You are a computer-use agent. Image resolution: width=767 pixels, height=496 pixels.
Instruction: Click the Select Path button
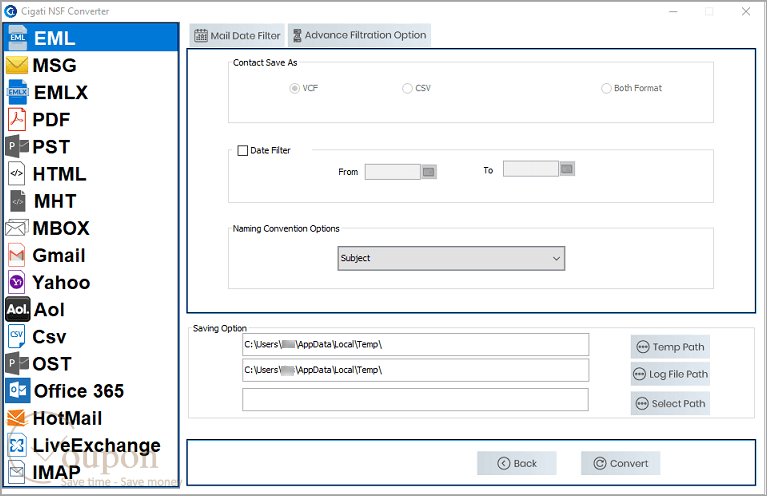point(670,404)
